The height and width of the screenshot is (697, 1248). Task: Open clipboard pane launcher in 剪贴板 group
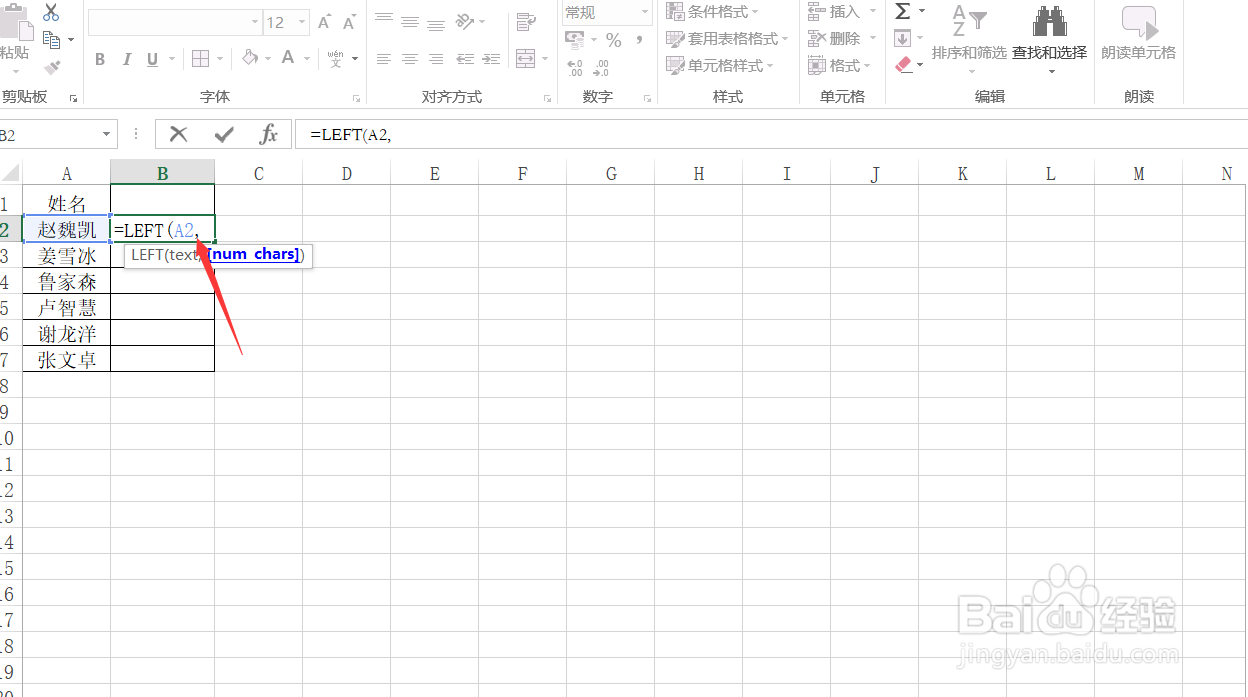coord(73,99)
